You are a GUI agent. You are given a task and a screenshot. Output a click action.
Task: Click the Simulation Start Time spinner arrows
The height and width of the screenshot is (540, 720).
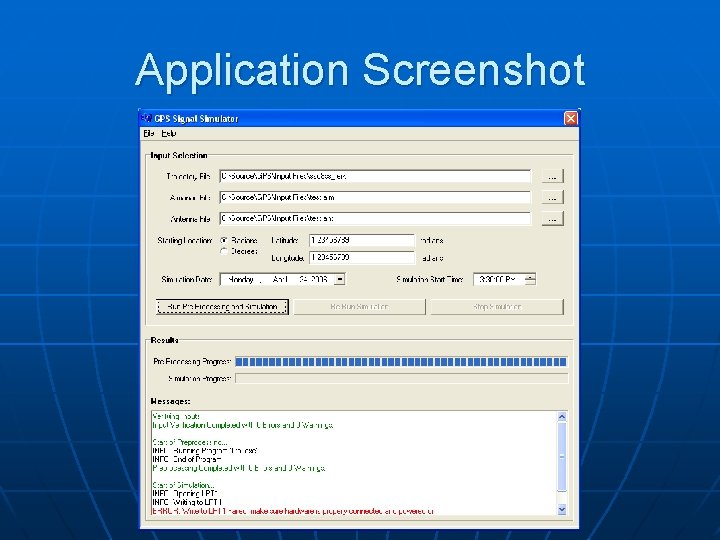pyautogui.click(x=530, y=279)
